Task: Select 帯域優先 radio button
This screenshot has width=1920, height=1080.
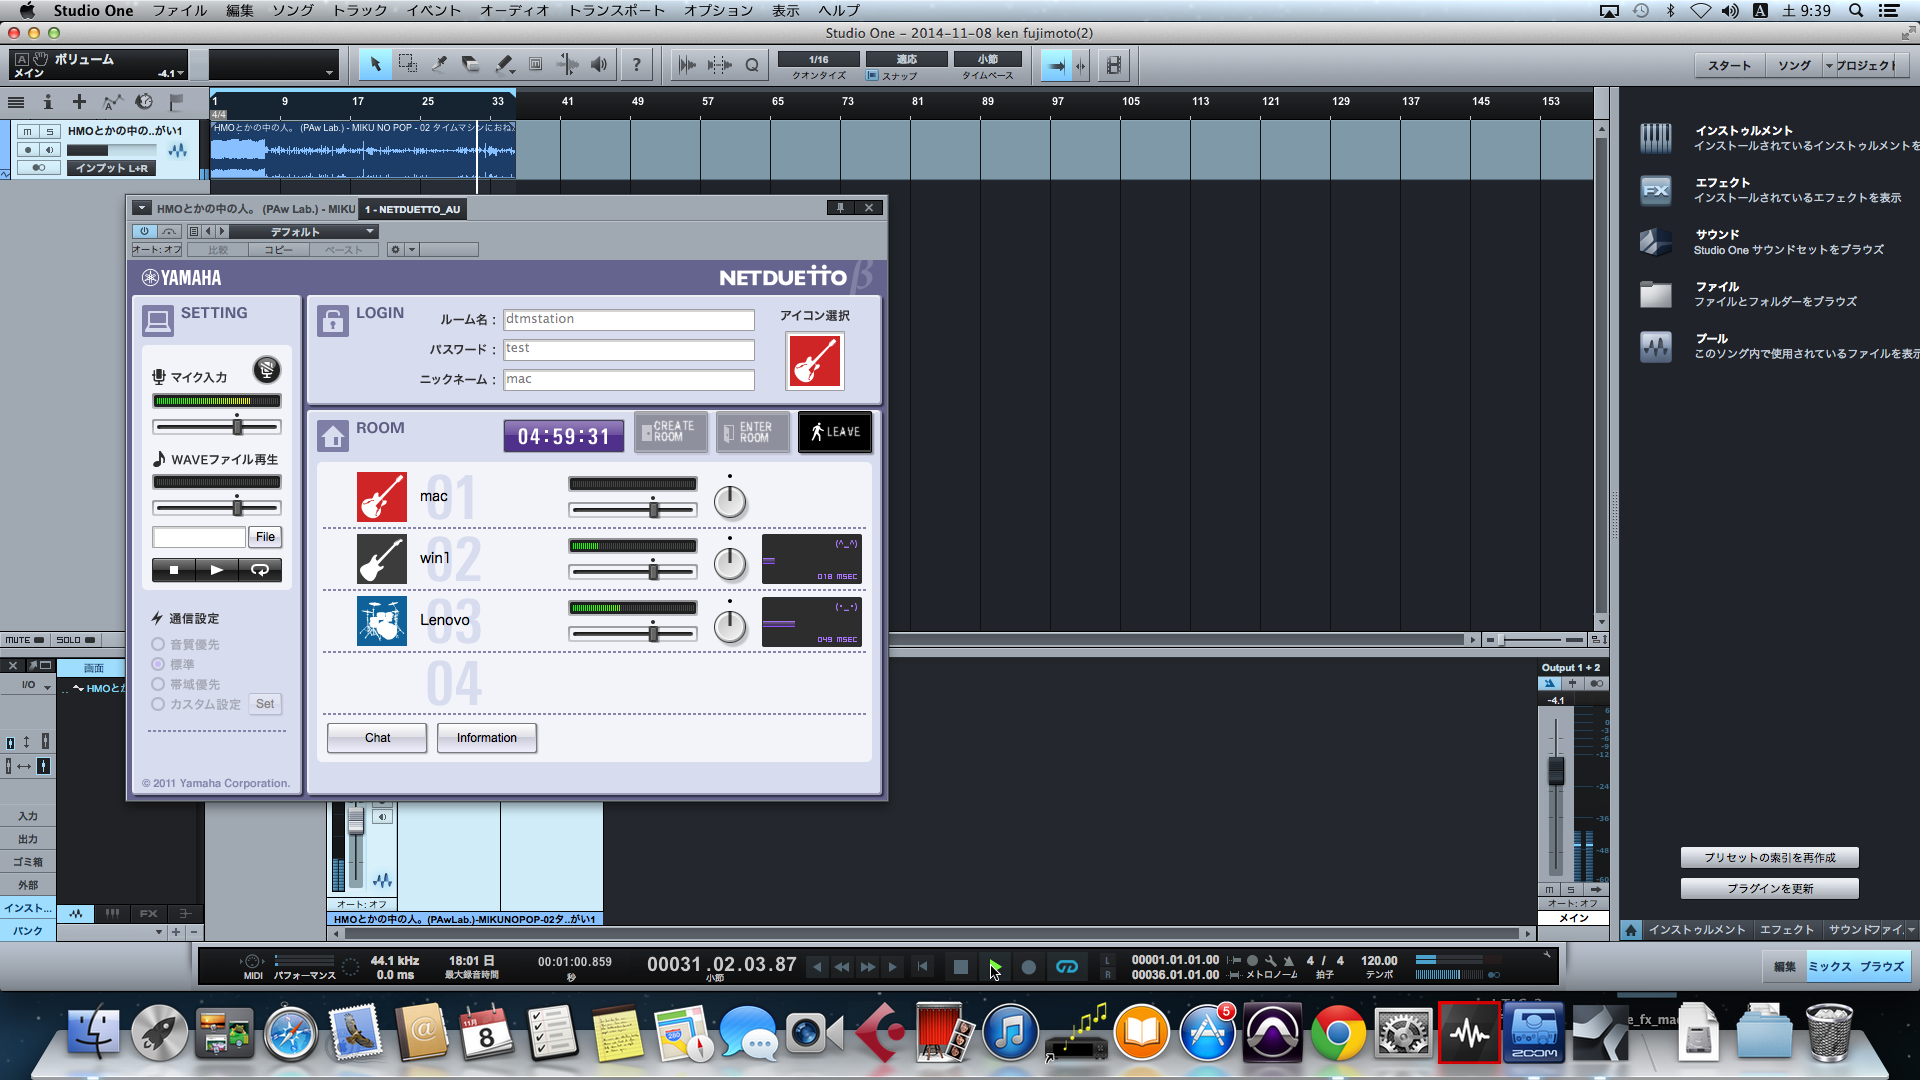Action: click(158, 684)
